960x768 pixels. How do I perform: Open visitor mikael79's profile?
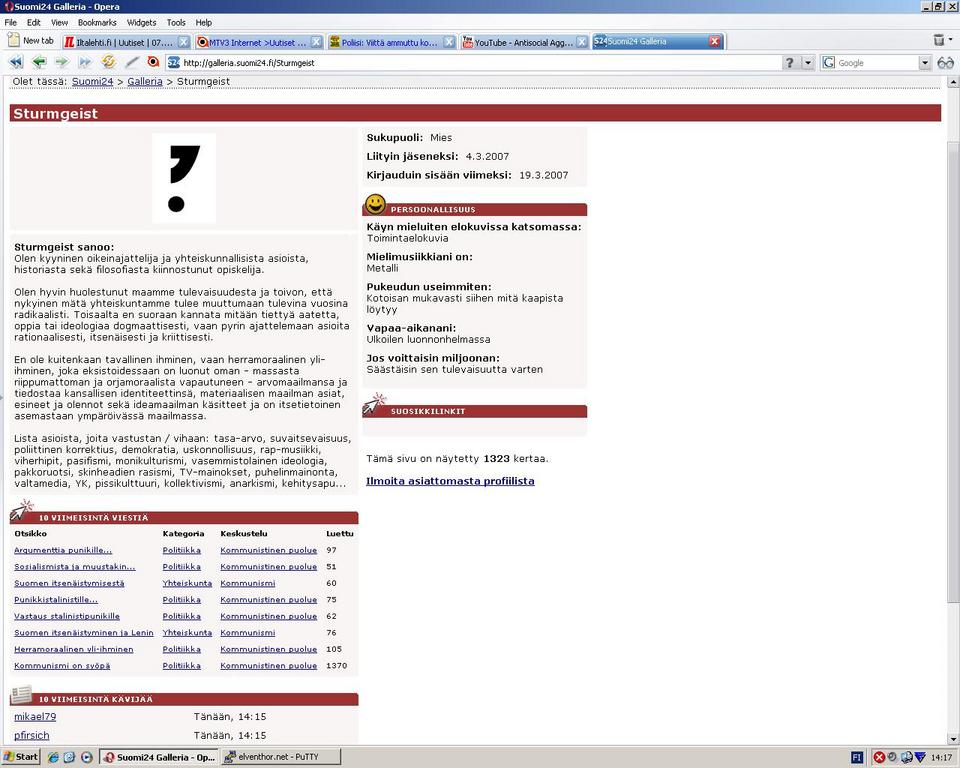(x=35, y=717)
